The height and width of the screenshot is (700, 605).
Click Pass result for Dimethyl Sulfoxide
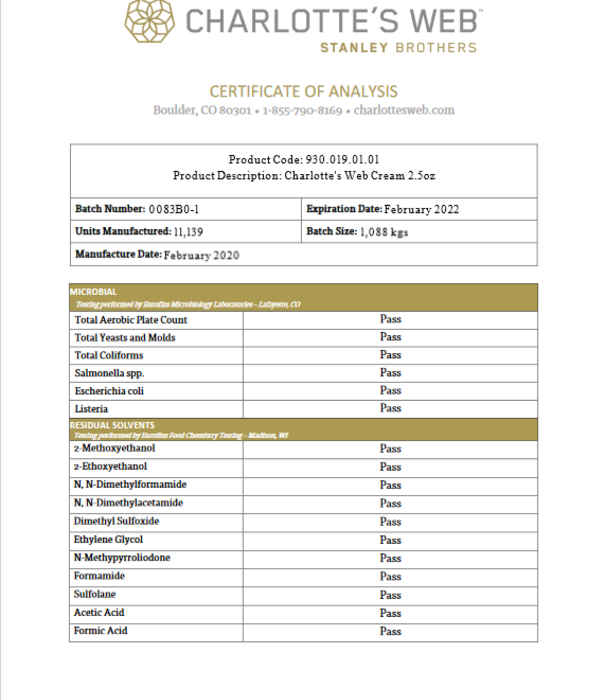click(391, 522)
